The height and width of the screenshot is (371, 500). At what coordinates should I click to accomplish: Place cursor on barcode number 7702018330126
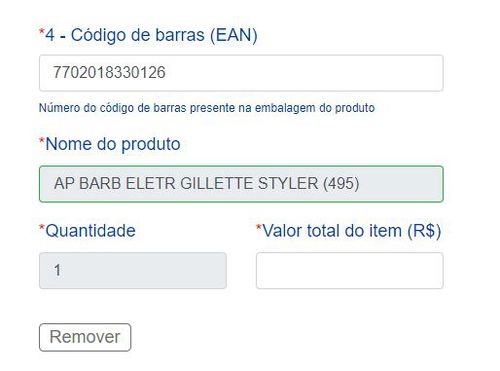pyautogui.click(x=109, y=73)
